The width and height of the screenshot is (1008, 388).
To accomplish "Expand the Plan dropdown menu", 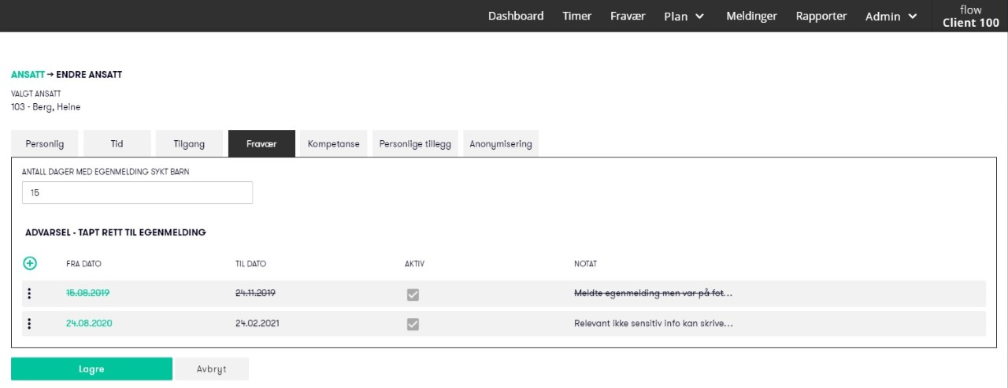I will [684, 17].
